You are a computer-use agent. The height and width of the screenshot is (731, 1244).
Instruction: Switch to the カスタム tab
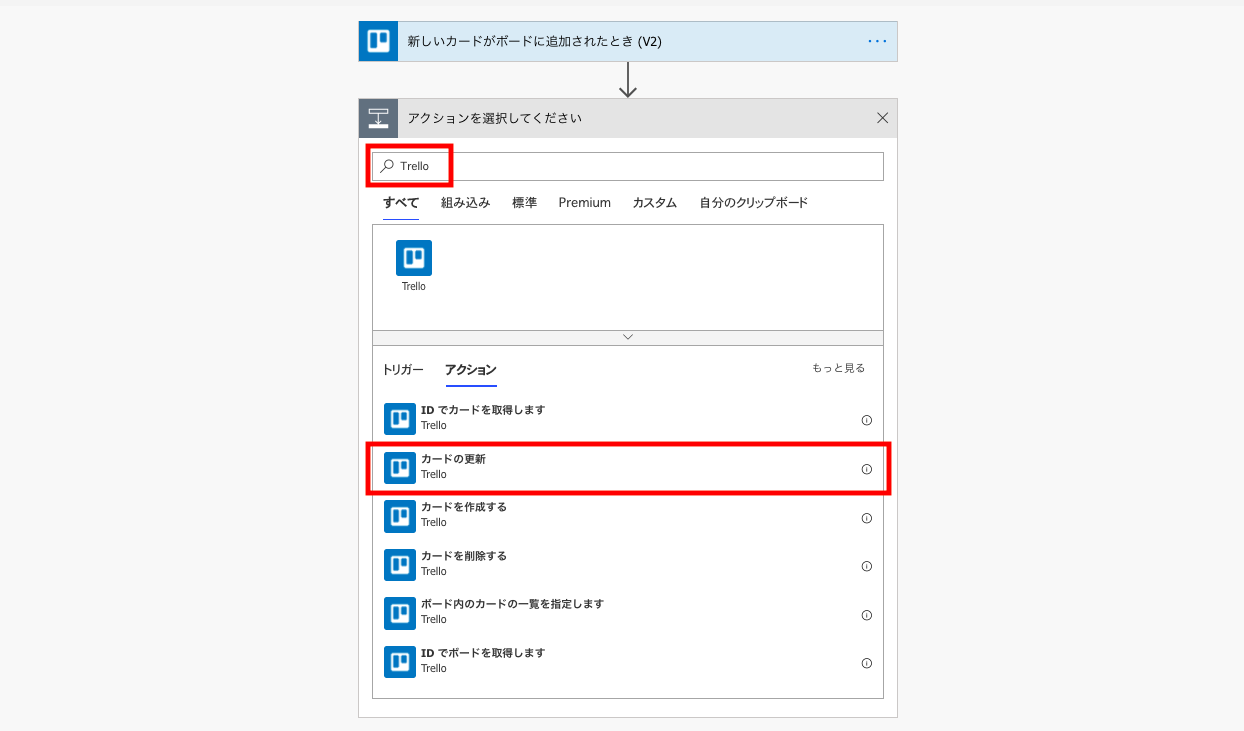pyautogui.click(x=654, y=203)
